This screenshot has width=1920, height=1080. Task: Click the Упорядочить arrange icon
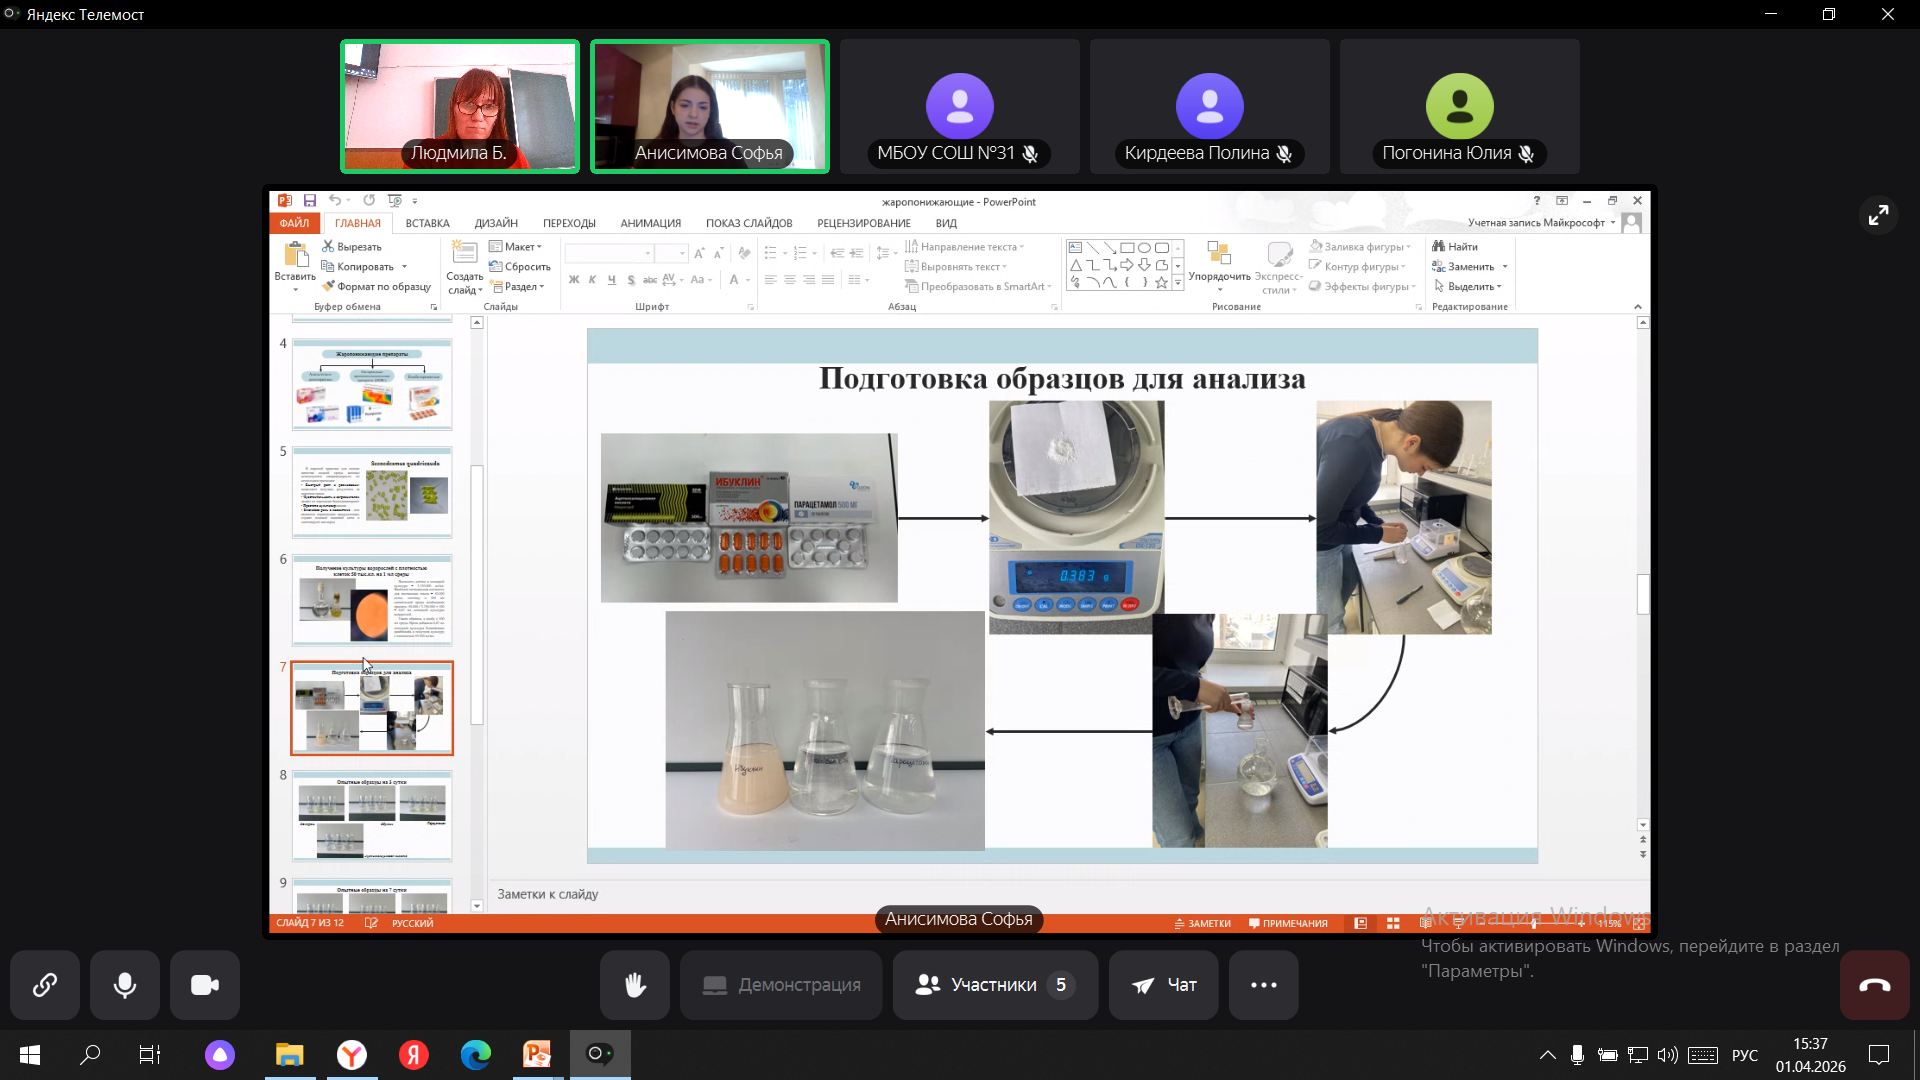pyautogui.click(x=1218, y=254)
